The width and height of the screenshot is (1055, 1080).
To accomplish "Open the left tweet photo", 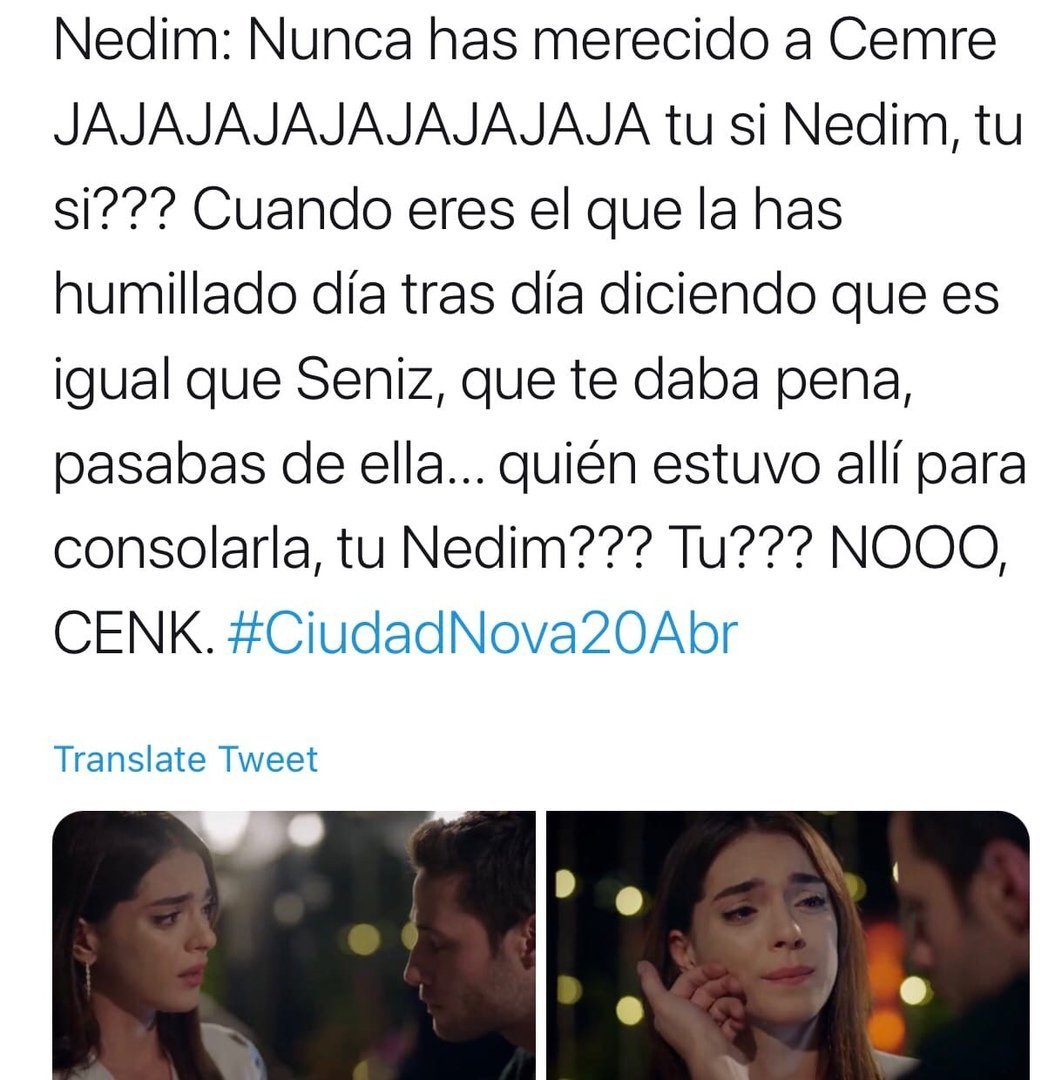I will (x=294, y=945).
